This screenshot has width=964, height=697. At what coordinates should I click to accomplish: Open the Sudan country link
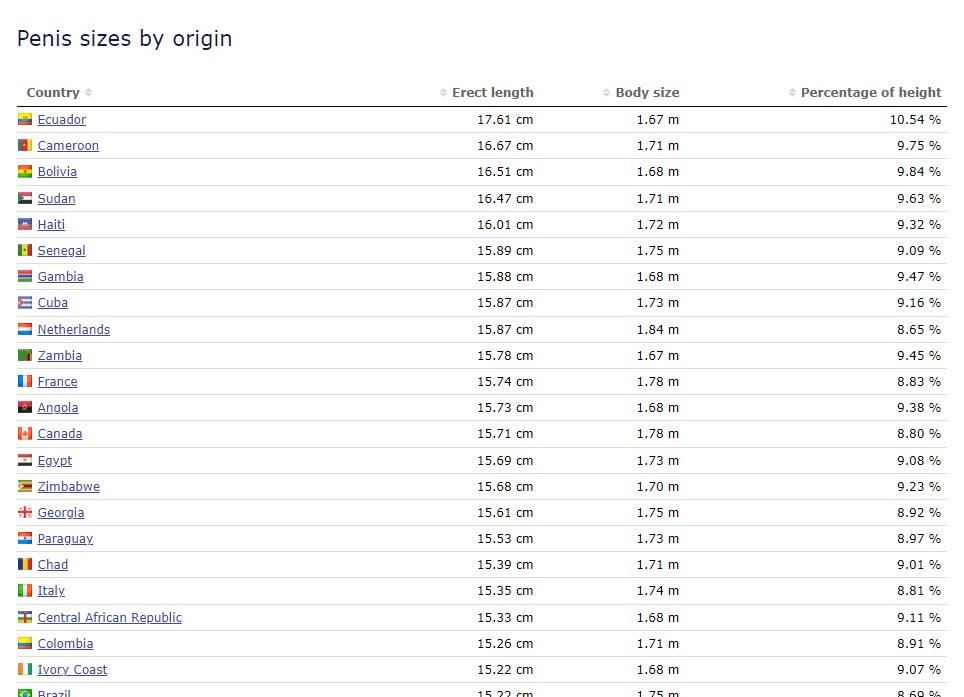(56, 199)
